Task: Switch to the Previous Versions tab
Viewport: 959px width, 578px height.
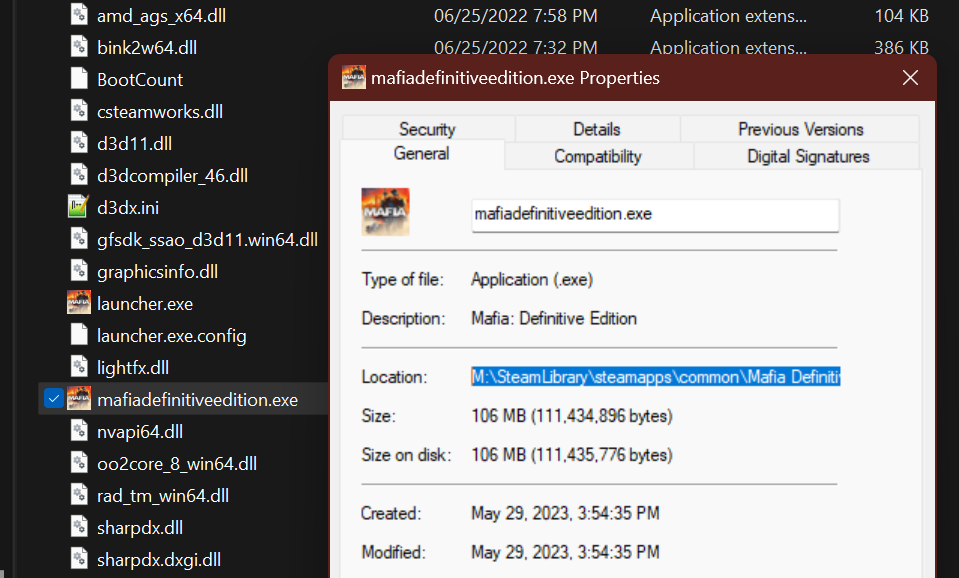Action: pyautogui.click(x=801, y=129)
